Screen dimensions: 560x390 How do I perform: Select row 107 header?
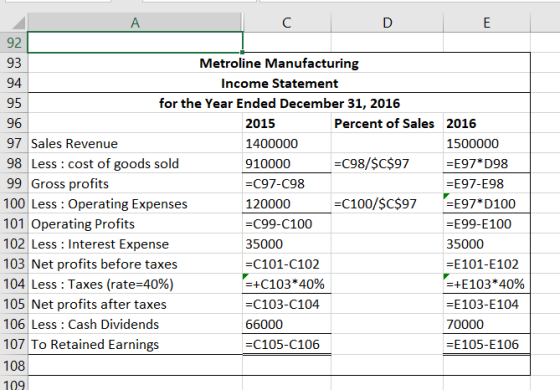point(14,345)
